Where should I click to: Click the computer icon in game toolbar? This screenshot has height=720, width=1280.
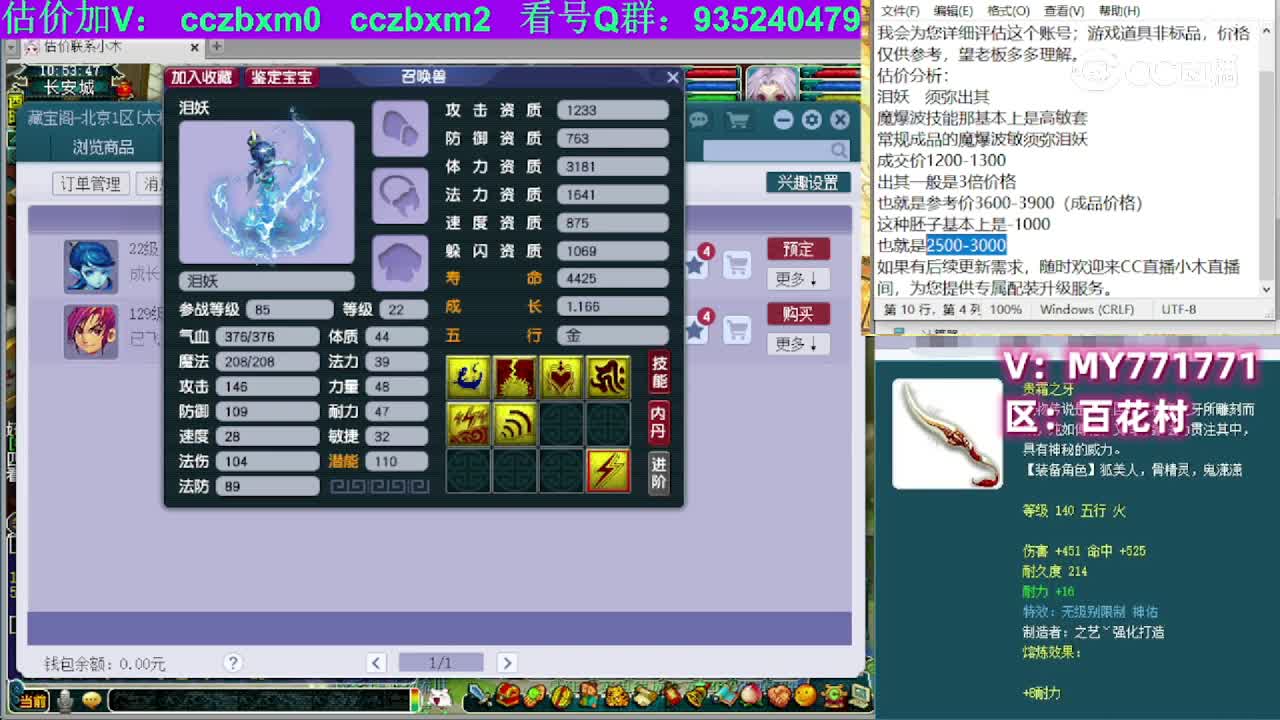coord(858,694)
